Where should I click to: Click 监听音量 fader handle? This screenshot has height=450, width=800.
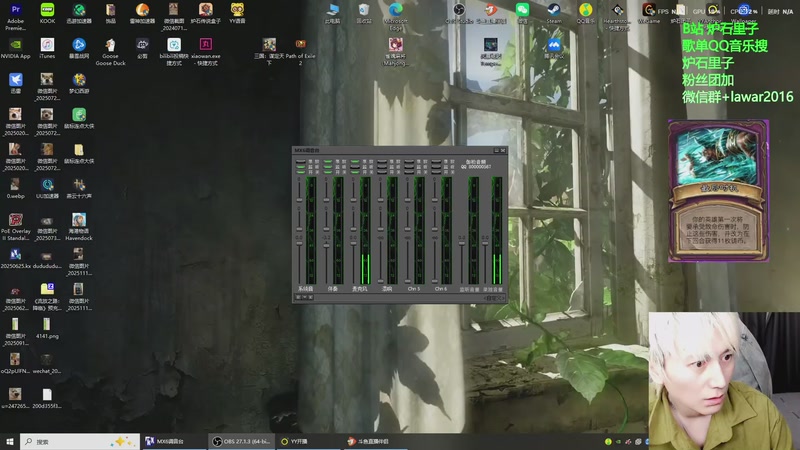coord(462,243)
